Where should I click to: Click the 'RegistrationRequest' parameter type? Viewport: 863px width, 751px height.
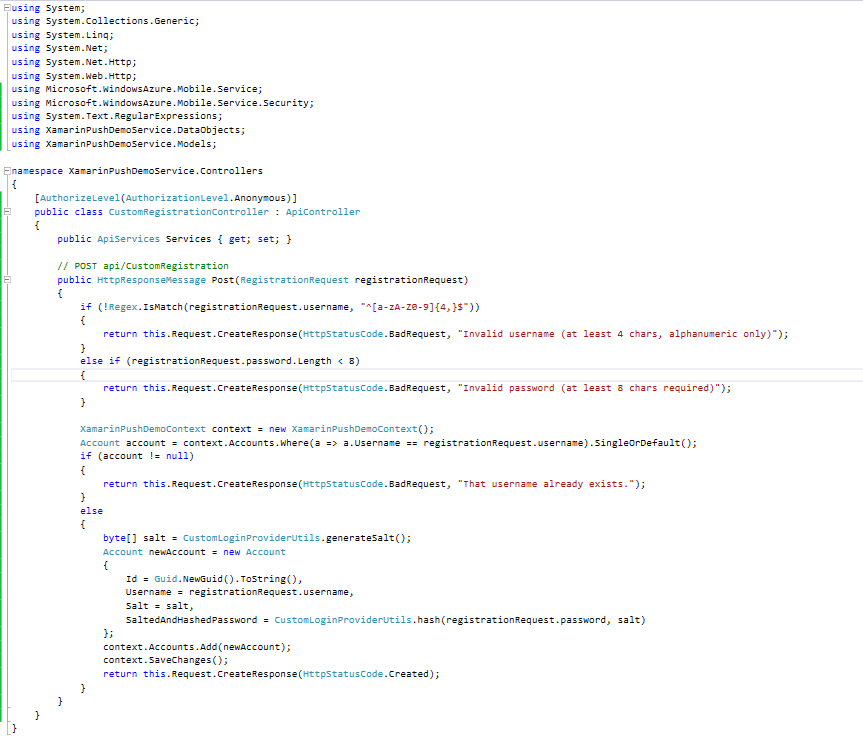coord(294,279)
